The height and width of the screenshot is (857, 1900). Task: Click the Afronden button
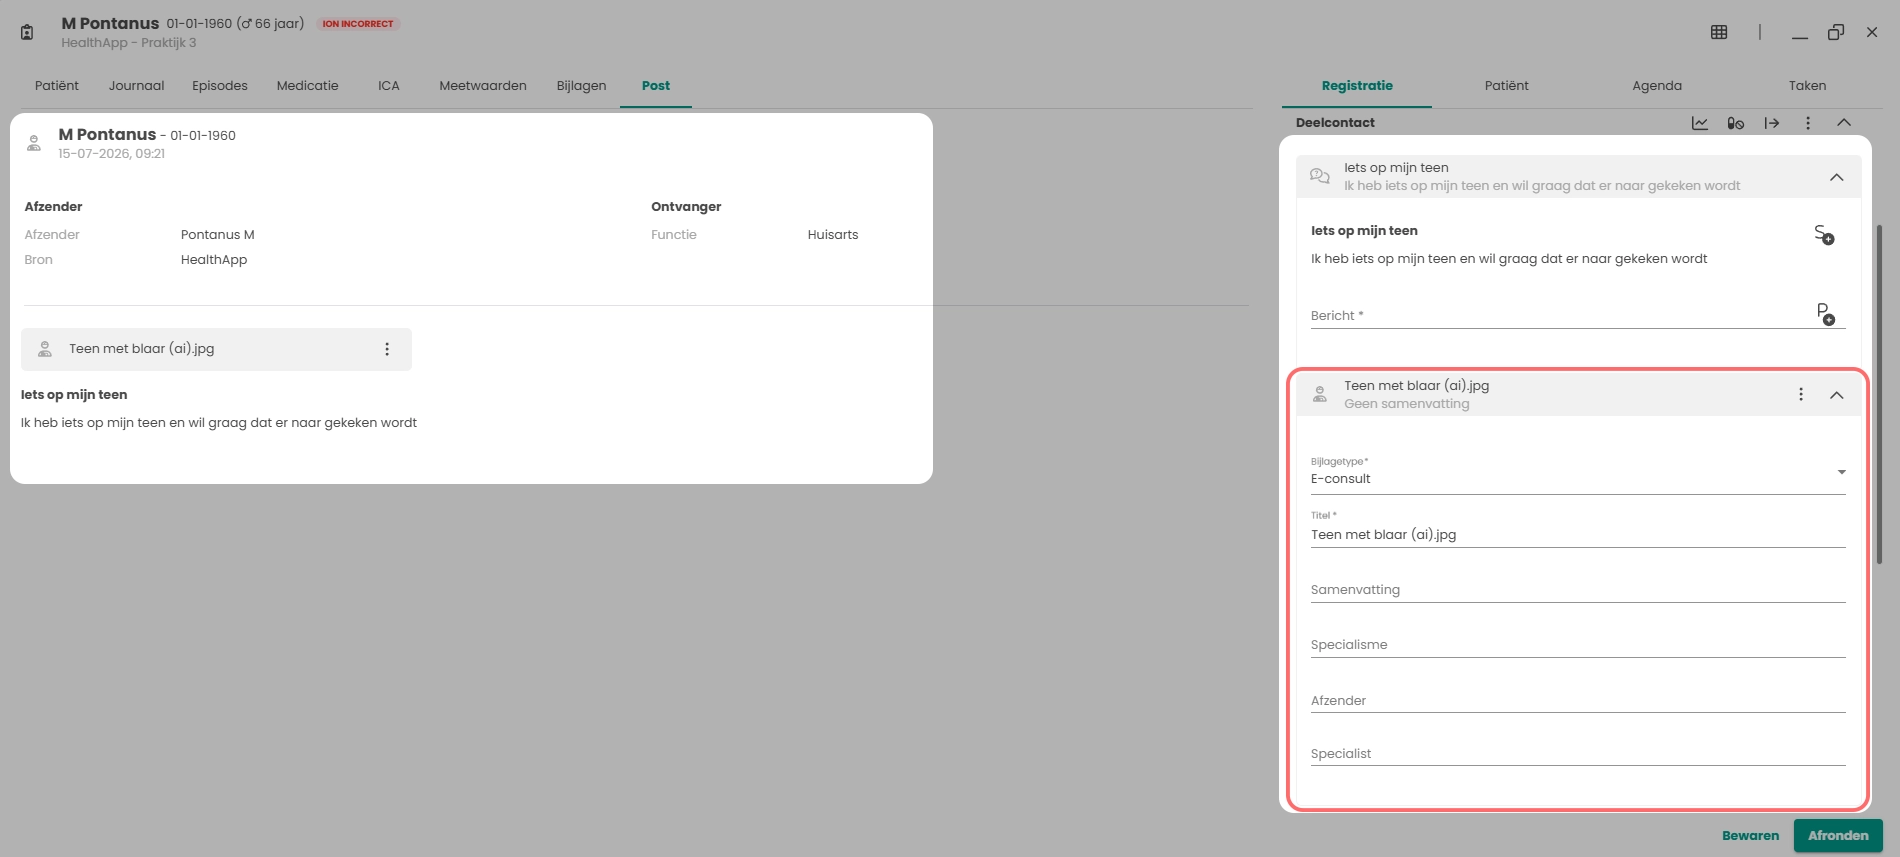(x=1838, y=836)
